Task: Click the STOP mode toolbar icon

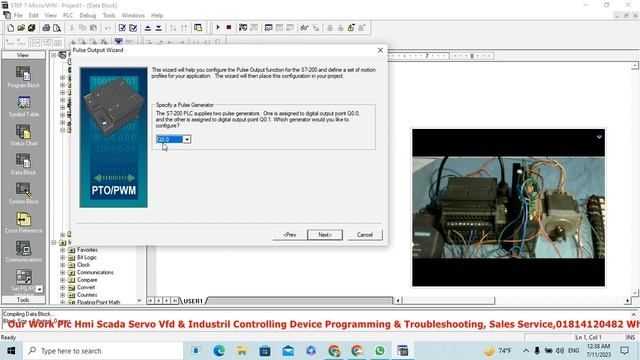Action: [x=229, y=28]
